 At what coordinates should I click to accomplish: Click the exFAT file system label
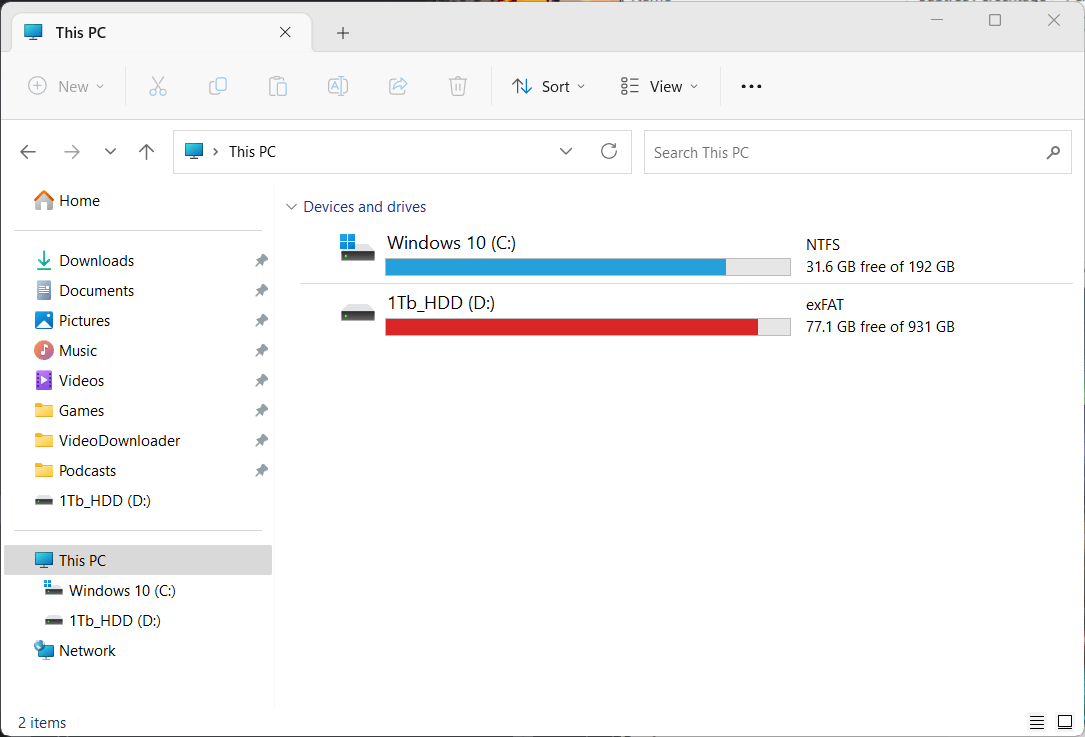point(825,304)
